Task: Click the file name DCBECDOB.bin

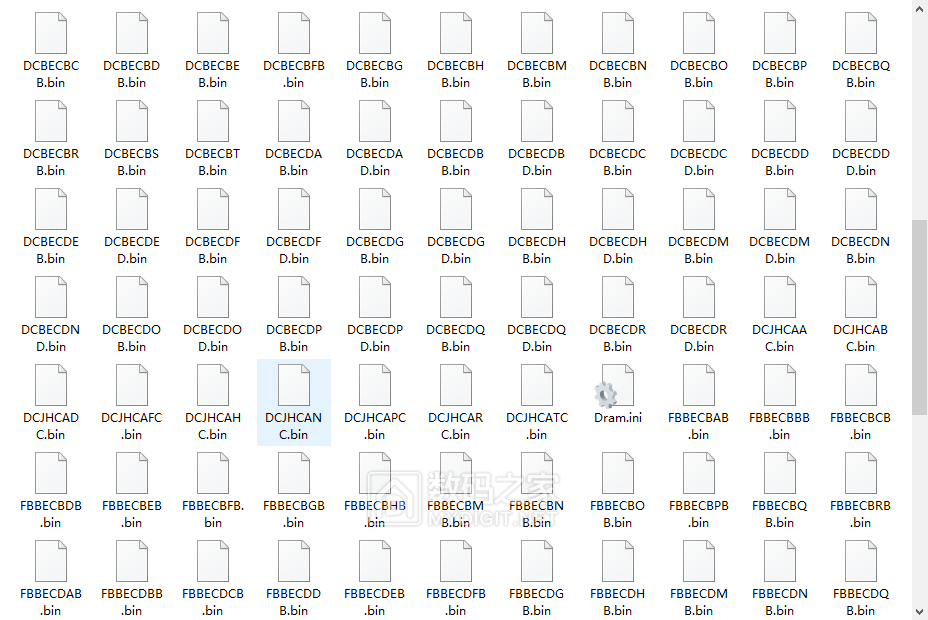Action: tap(131, 338)
